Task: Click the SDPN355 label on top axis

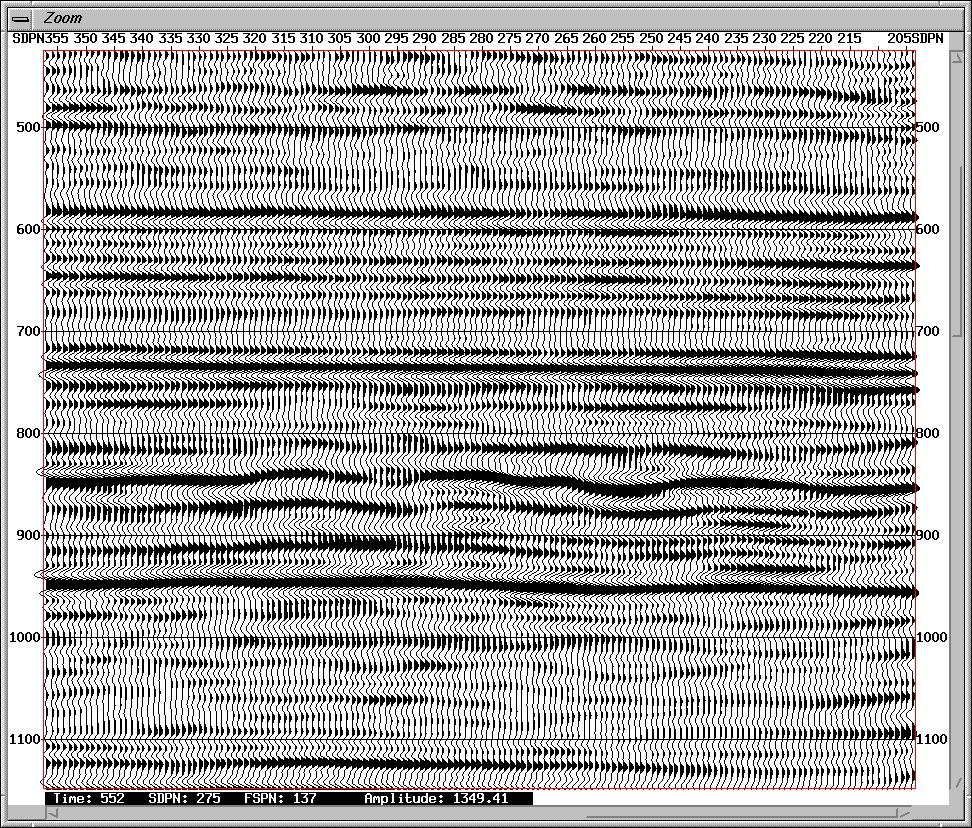Action: click(39, 38)
